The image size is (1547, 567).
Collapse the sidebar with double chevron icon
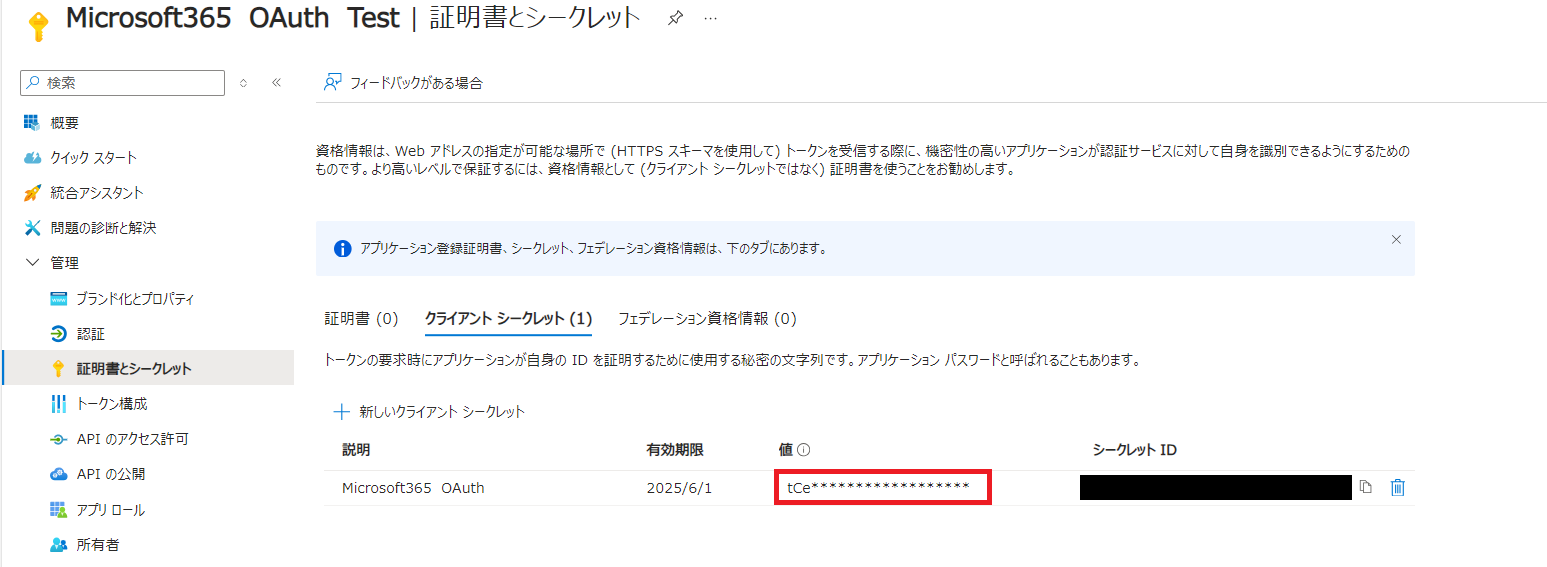277,83
